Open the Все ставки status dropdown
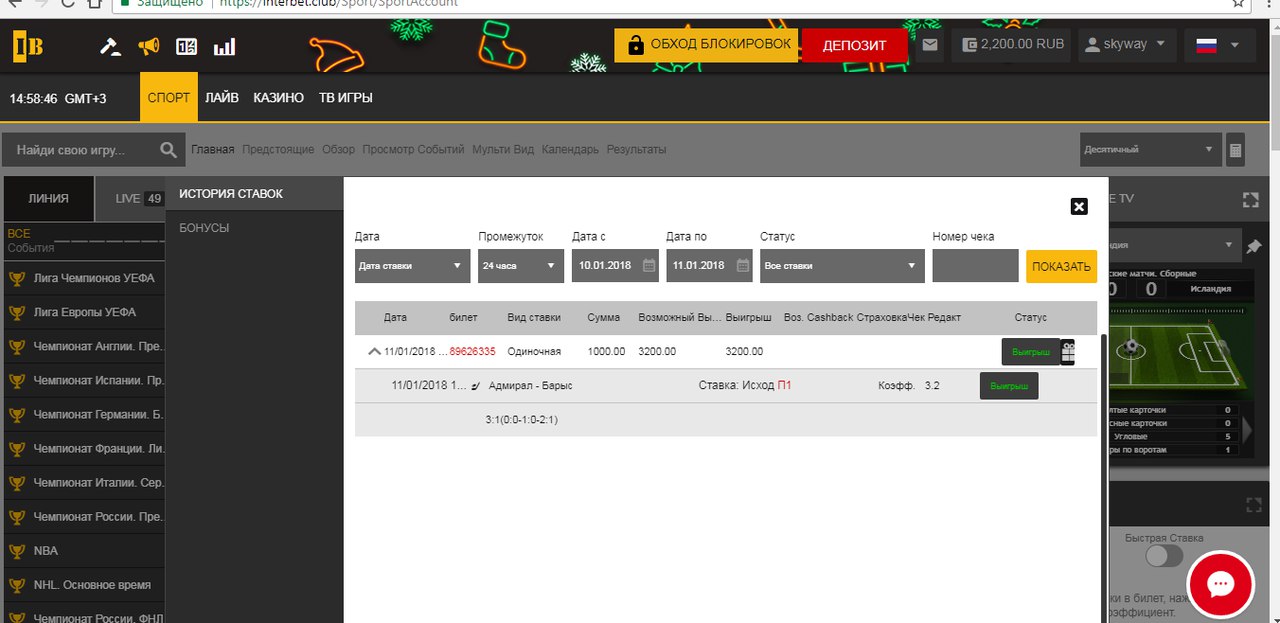The image size is (1280, 623). 841,266
